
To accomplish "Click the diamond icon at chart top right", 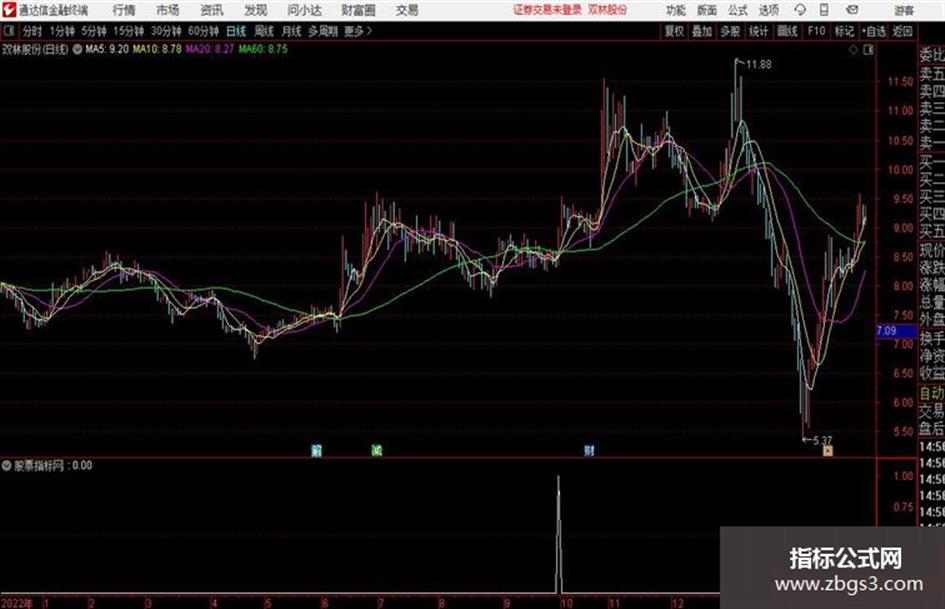I will (853, 50).
